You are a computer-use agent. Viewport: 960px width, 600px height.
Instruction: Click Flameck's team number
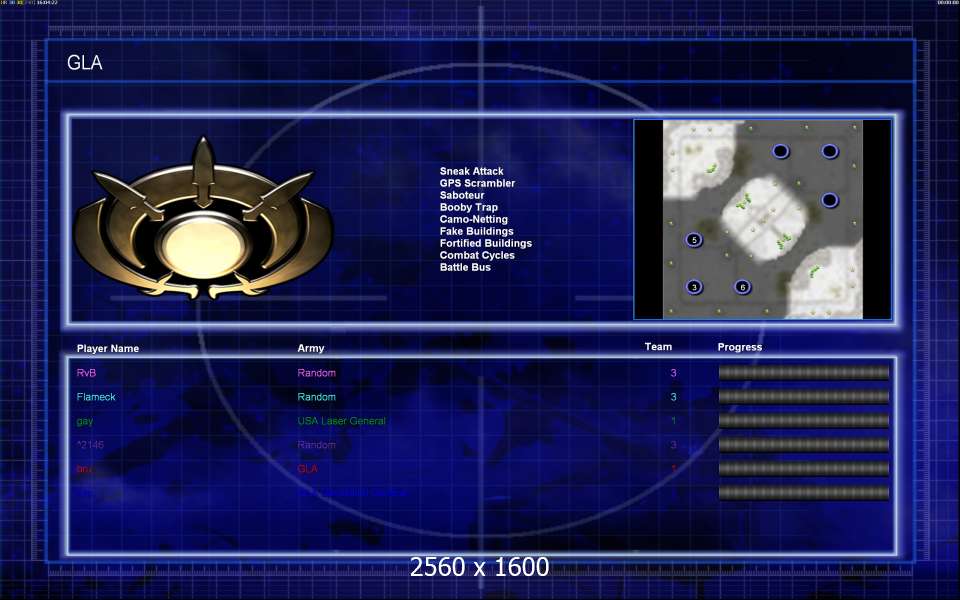point(673,397)
